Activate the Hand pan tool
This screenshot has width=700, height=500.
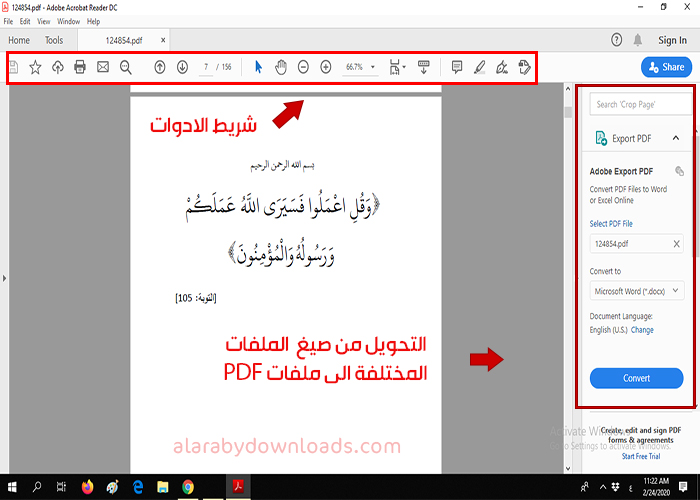tap(281, 67)
